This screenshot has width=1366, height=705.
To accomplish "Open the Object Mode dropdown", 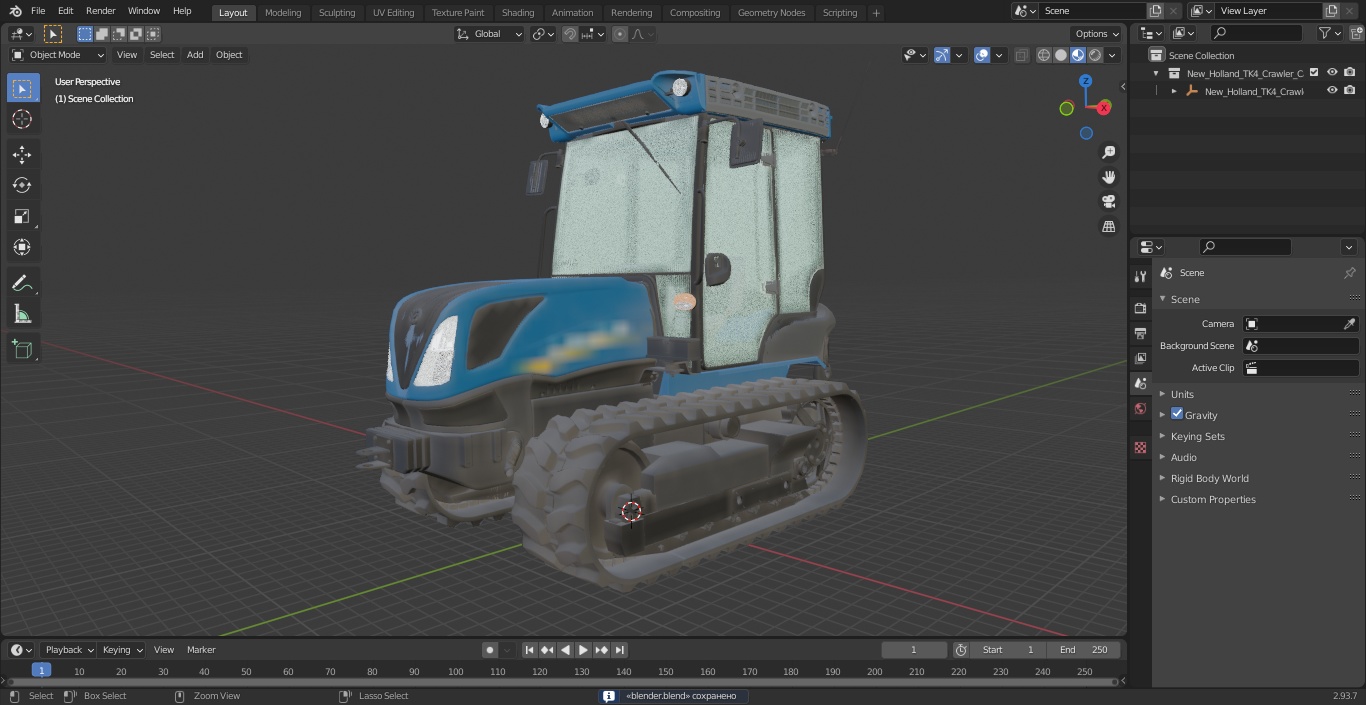I will pos(58,55).
